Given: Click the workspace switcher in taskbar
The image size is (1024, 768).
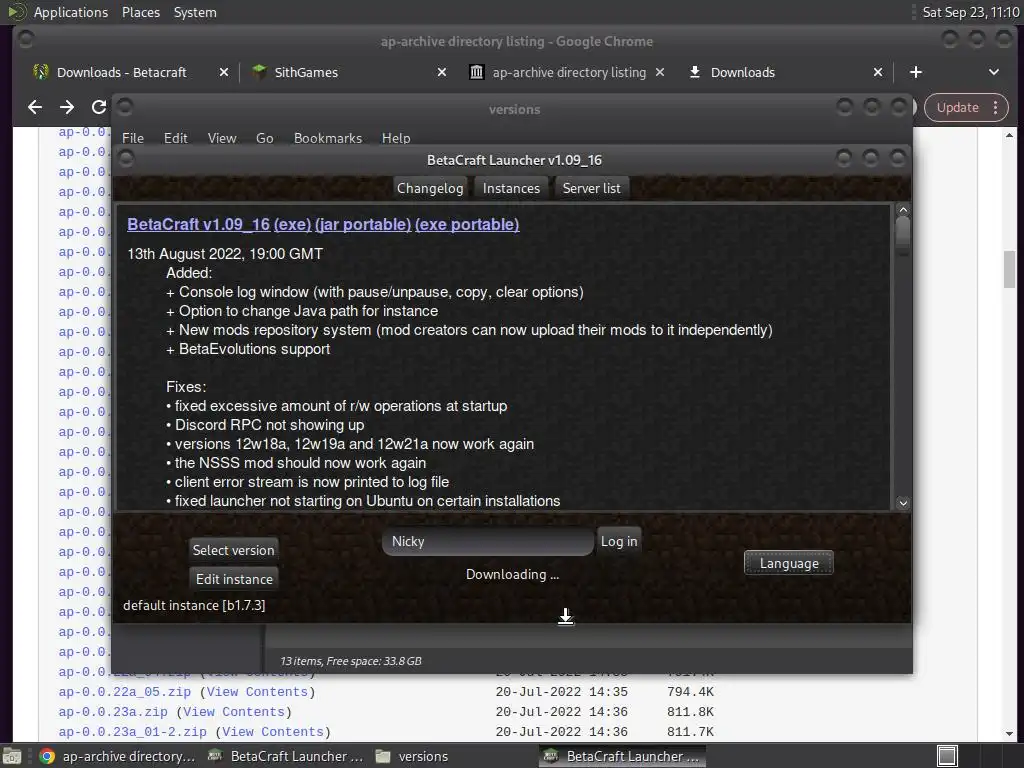Looking at the screenshot, I should [x=947, y=756].
